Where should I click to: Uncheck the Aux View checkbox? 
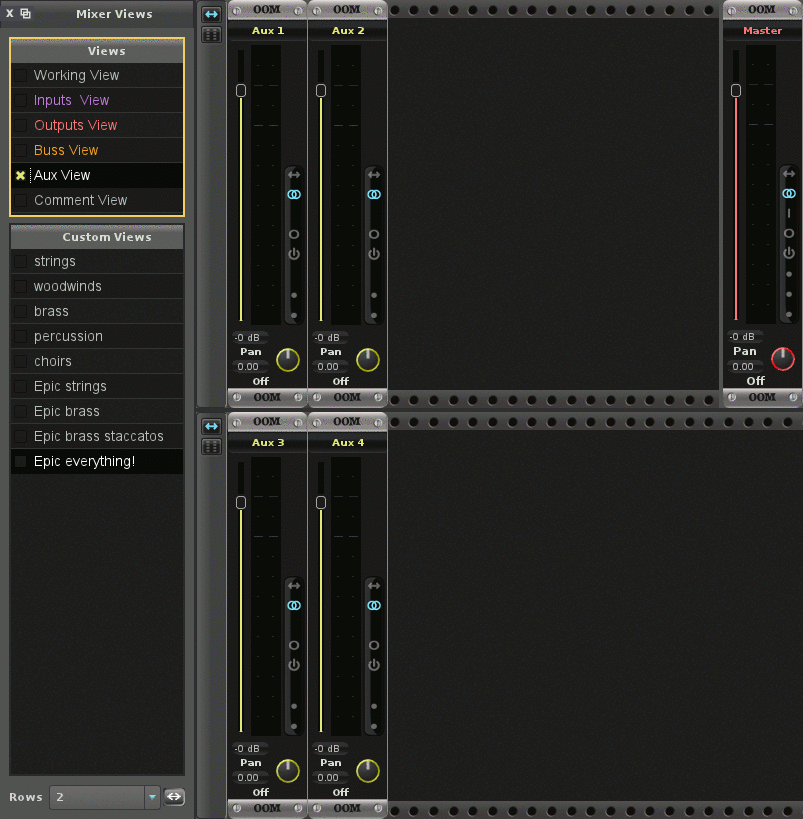(20, 176)
